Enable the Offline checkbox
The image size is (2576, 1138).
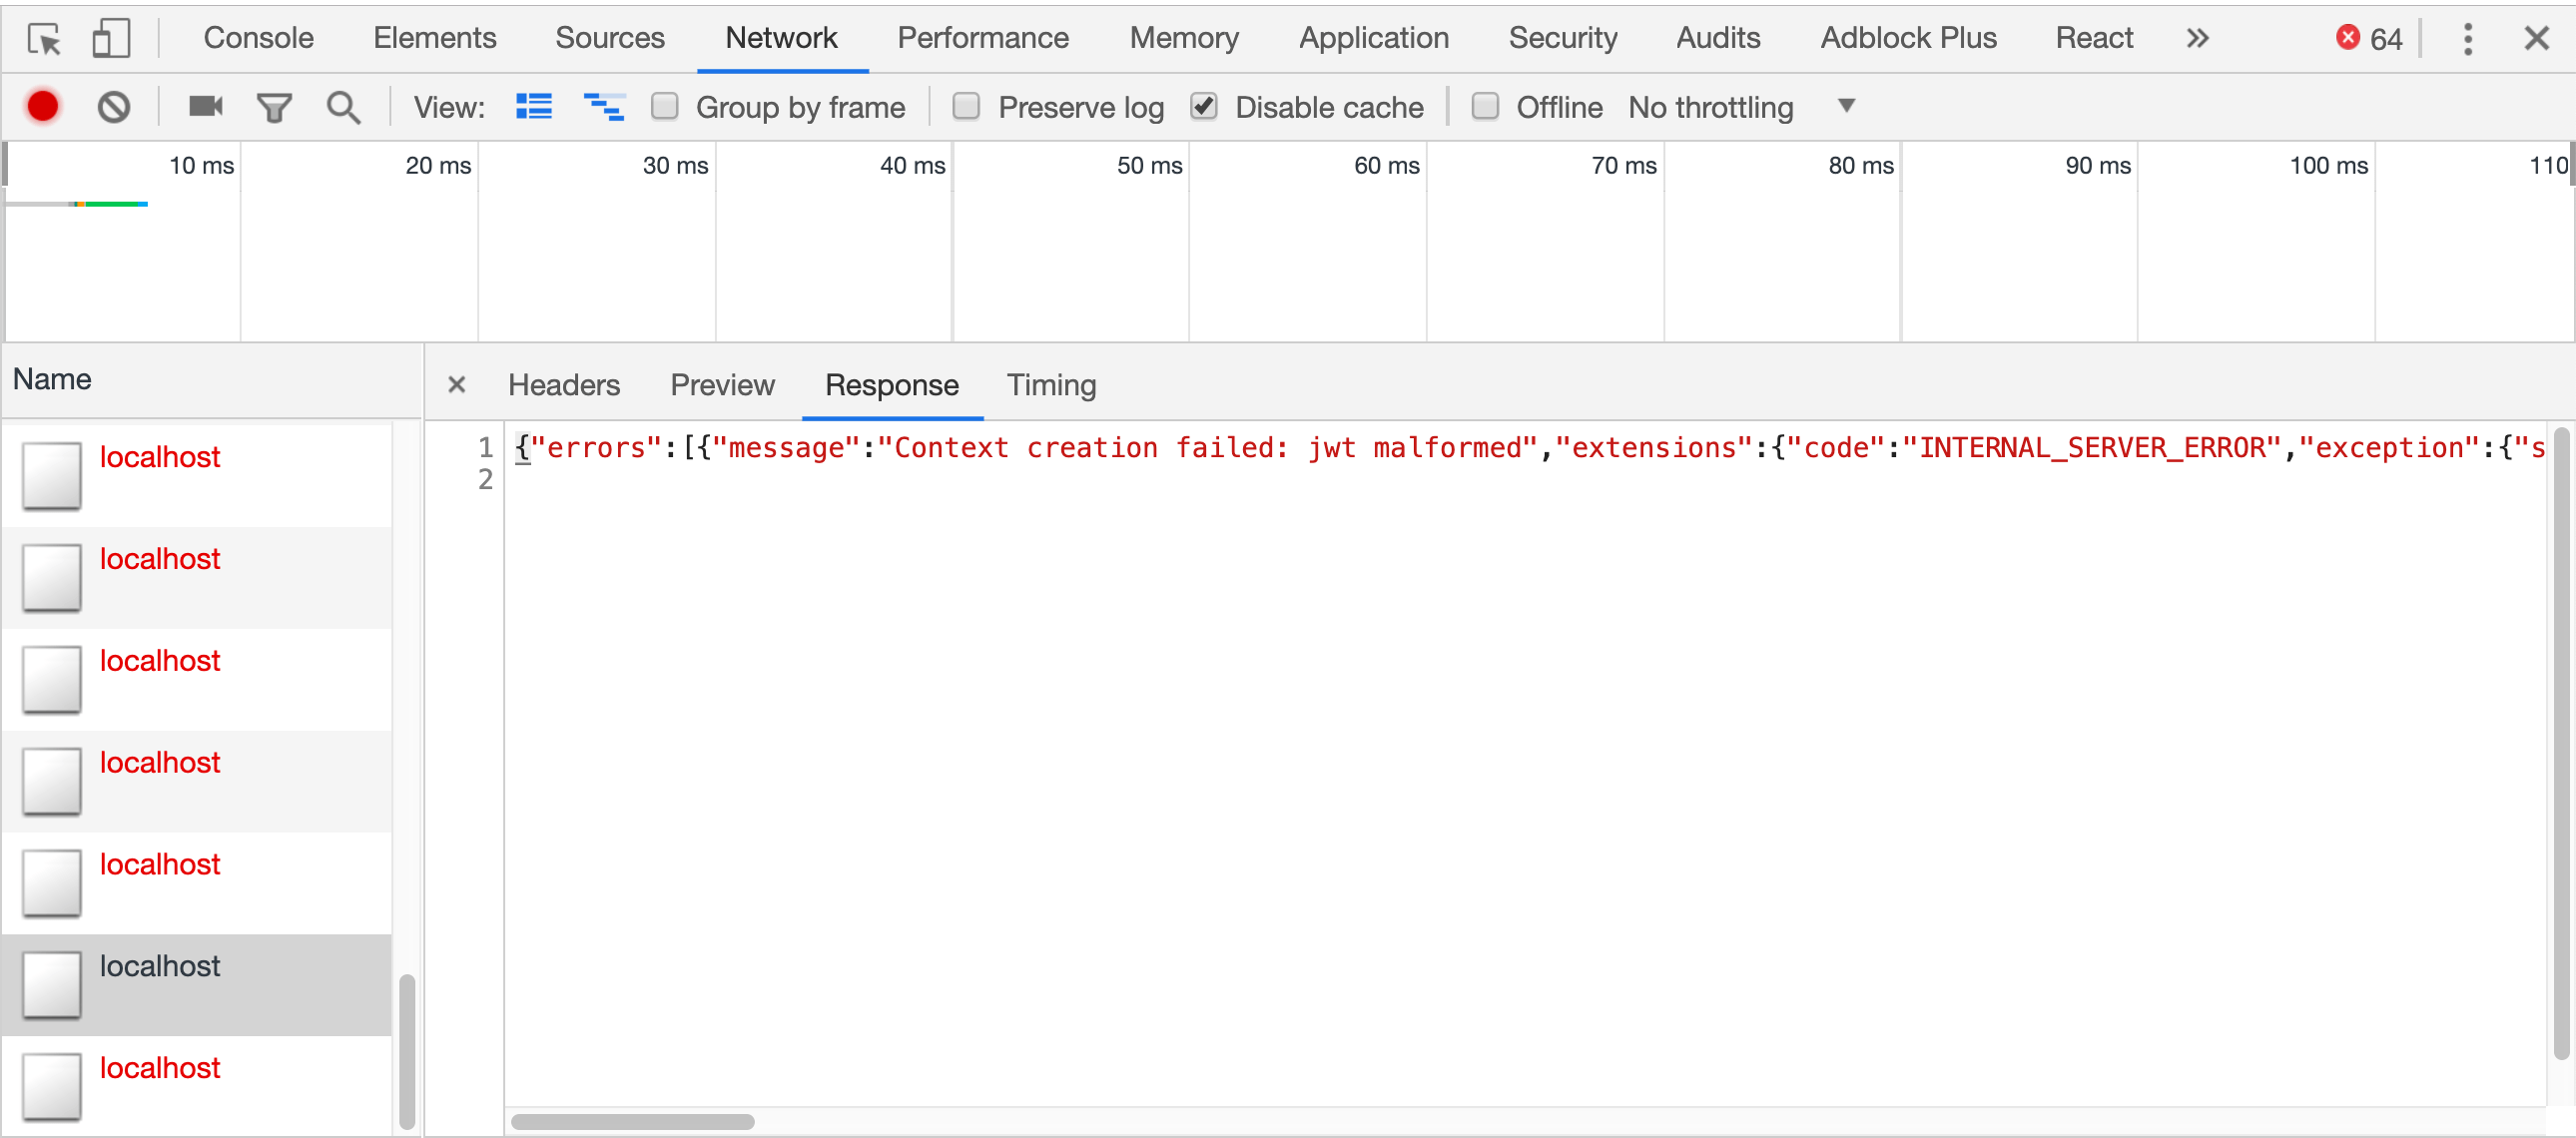pos(1485,107)
